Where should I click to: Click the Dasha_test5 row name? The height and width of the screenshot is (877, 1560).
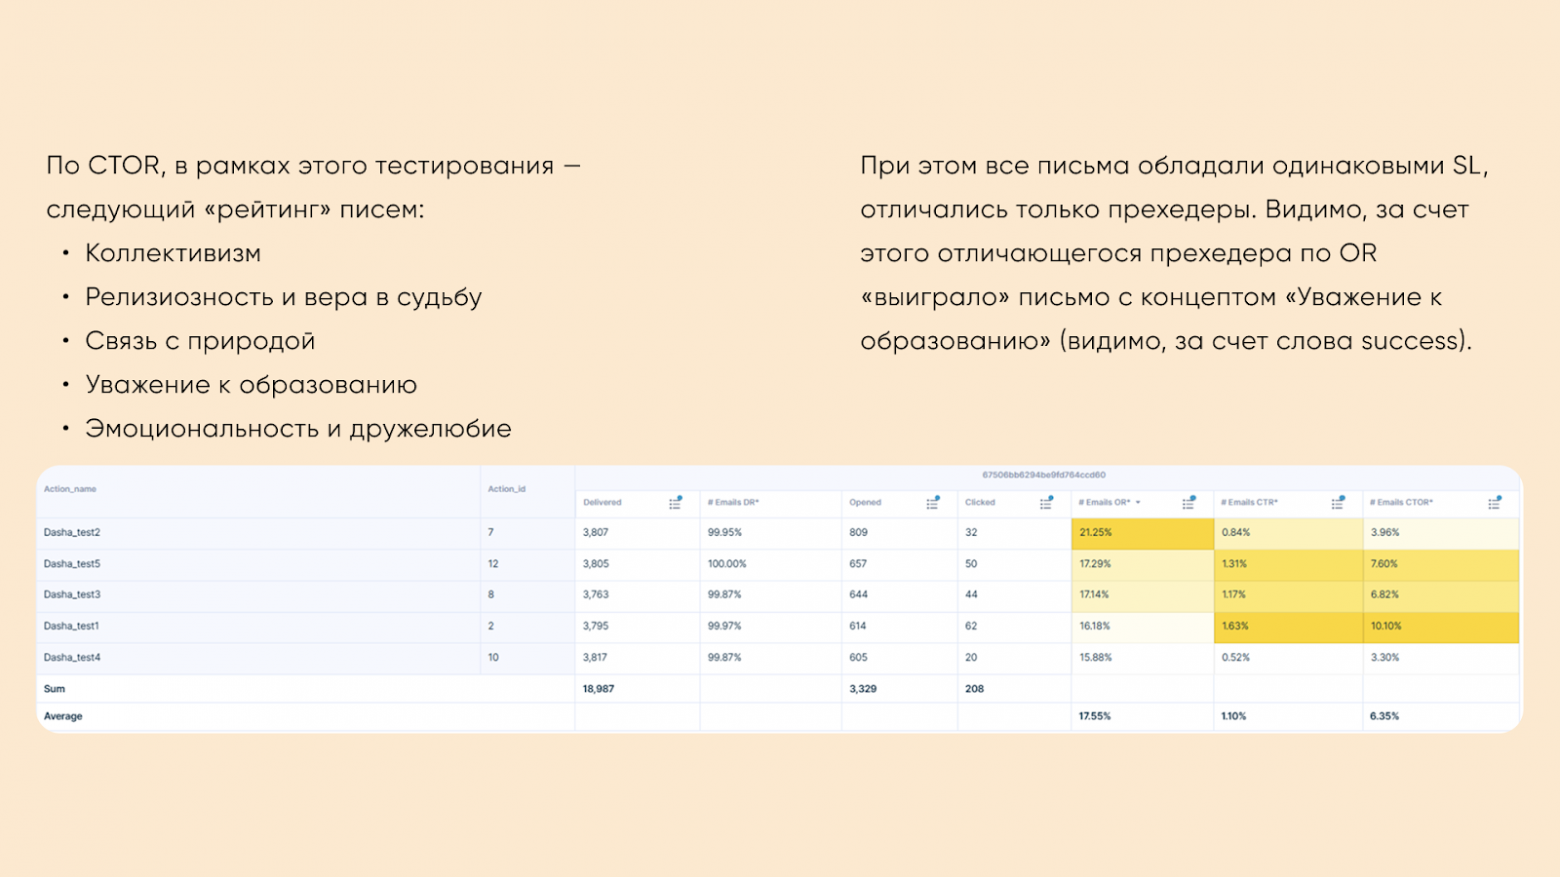click(71, 563)
